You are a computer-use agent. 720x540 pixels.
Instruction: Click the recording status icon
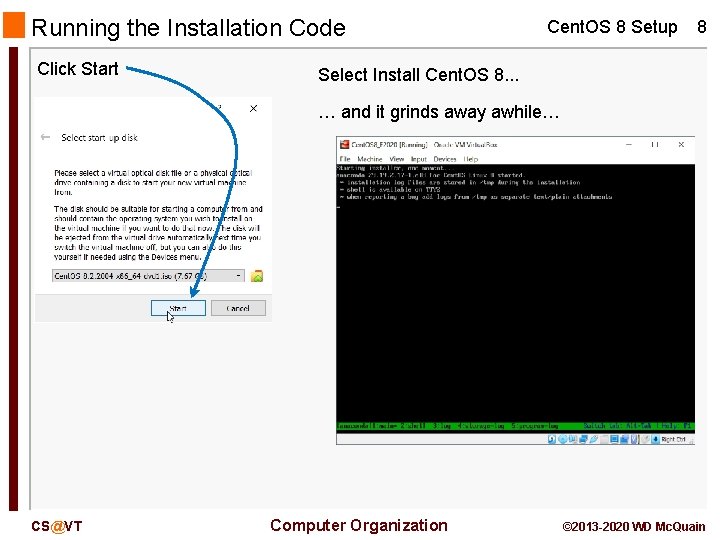[x=624, y=439]
